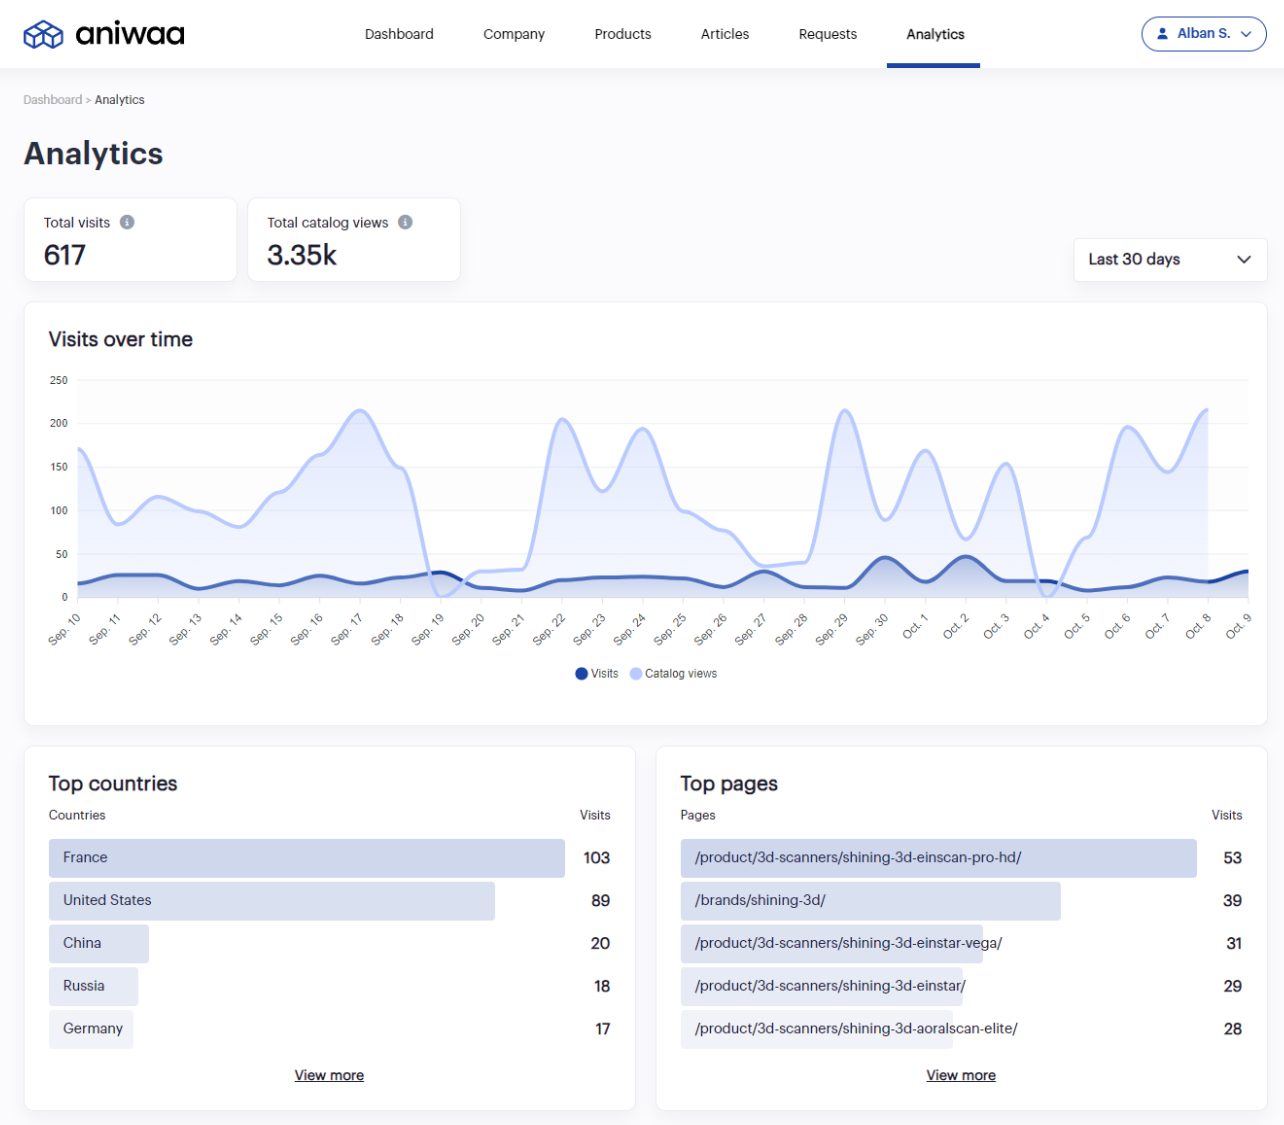Toggle Visits series in chart legend

597,674
